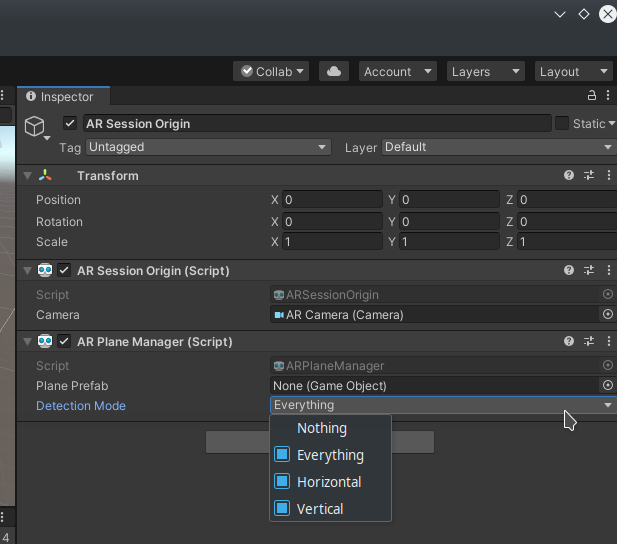Open object picker for Camera field
This screenshot has width=617, height=544.
point(608,314)
